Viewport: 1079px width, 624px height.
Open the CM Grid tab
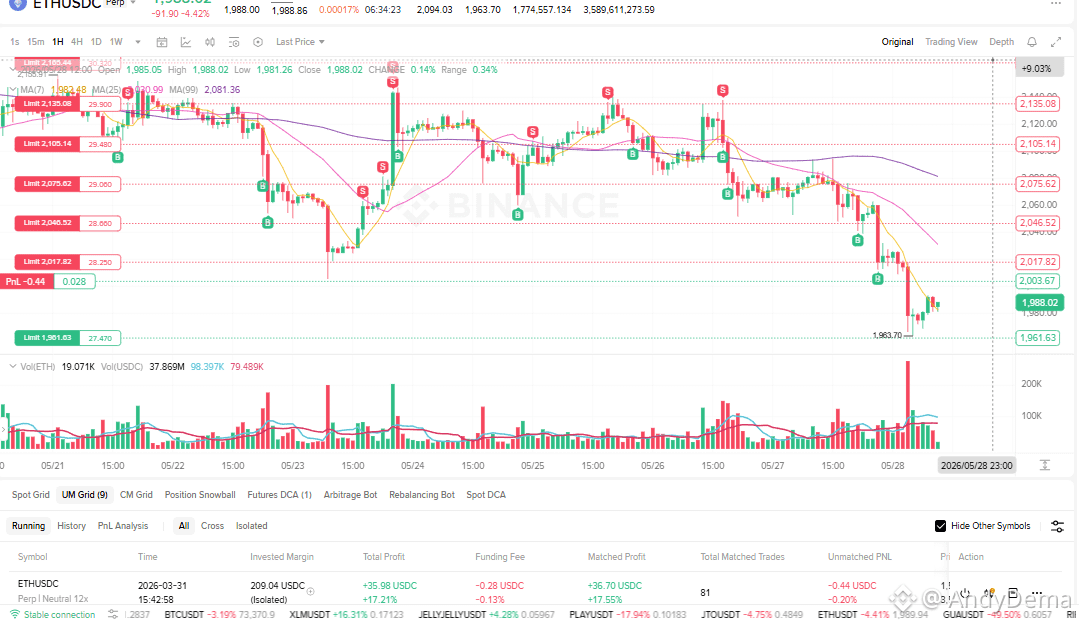click(x=136, y=495)
